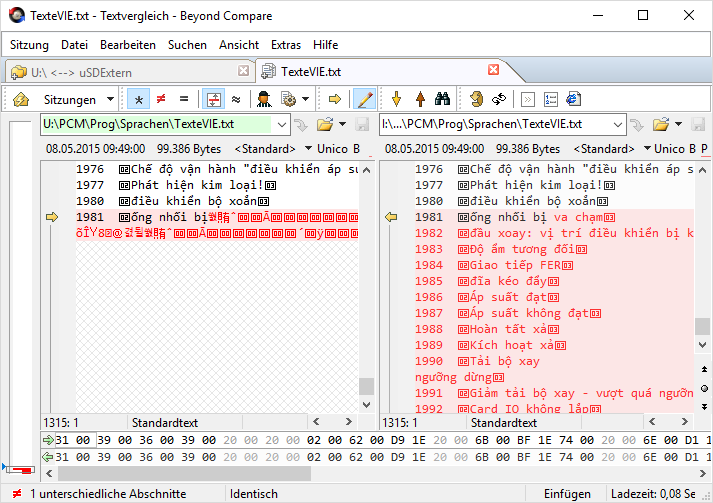The height and width of the screenshot is (503, 713).
Task: Toggle Show Differences red not-equal filter
Action: point(161,99)
